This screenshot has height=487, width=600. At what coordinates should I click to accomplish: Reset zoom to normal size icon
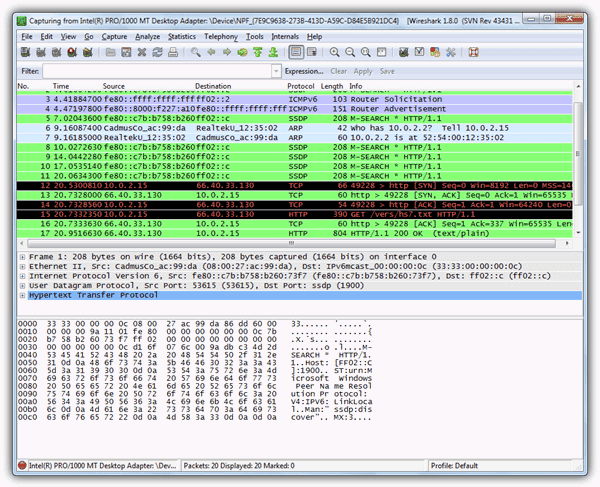pos(366,52)
